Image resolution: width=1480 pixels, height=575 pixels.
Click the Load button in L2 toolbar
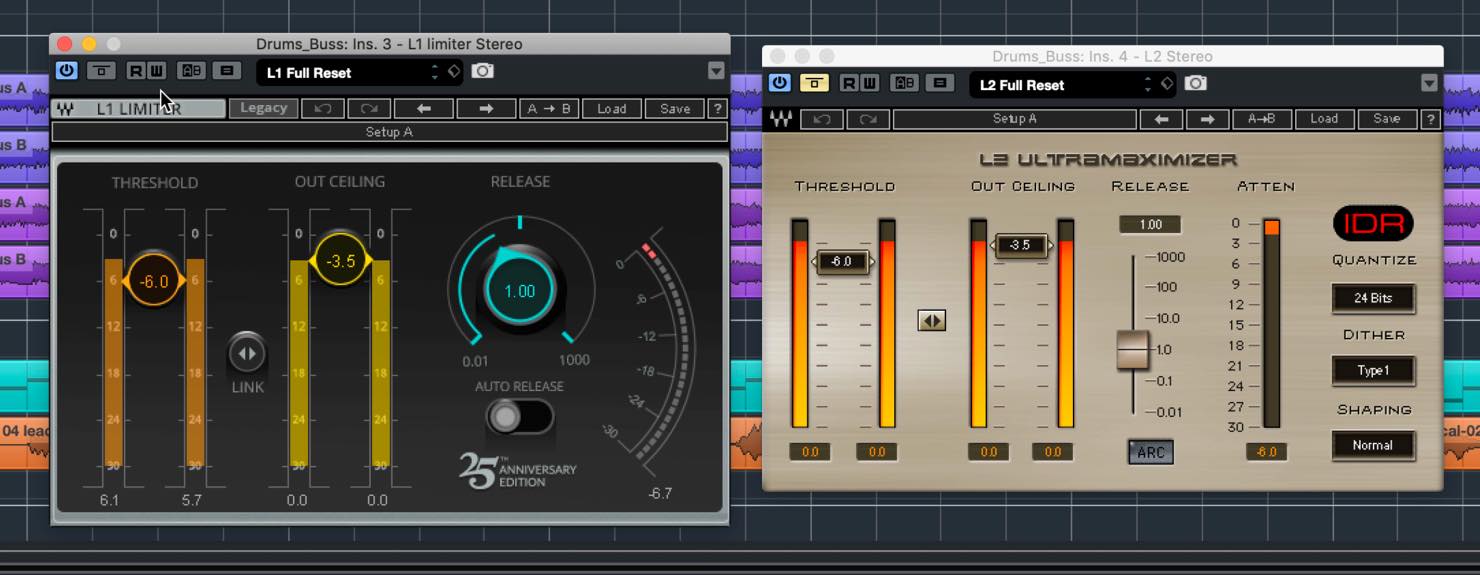1324,119
